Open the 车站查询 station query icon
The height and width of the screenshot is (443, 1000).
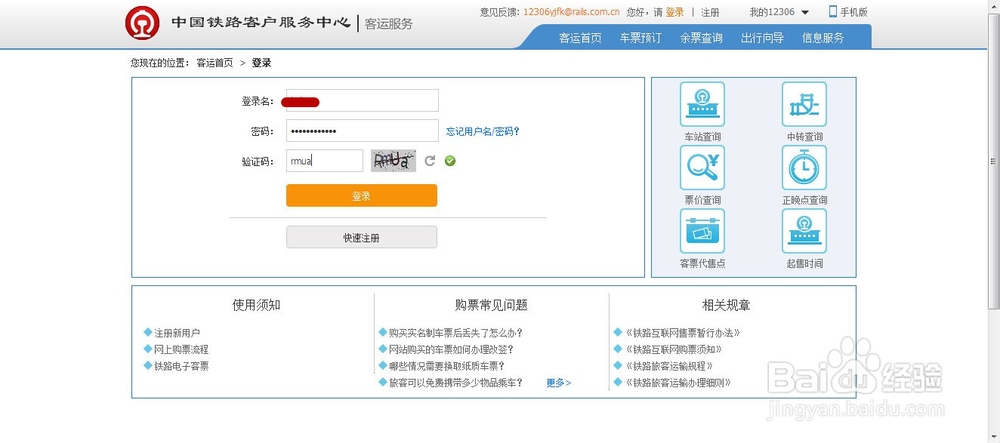[702, 104]
